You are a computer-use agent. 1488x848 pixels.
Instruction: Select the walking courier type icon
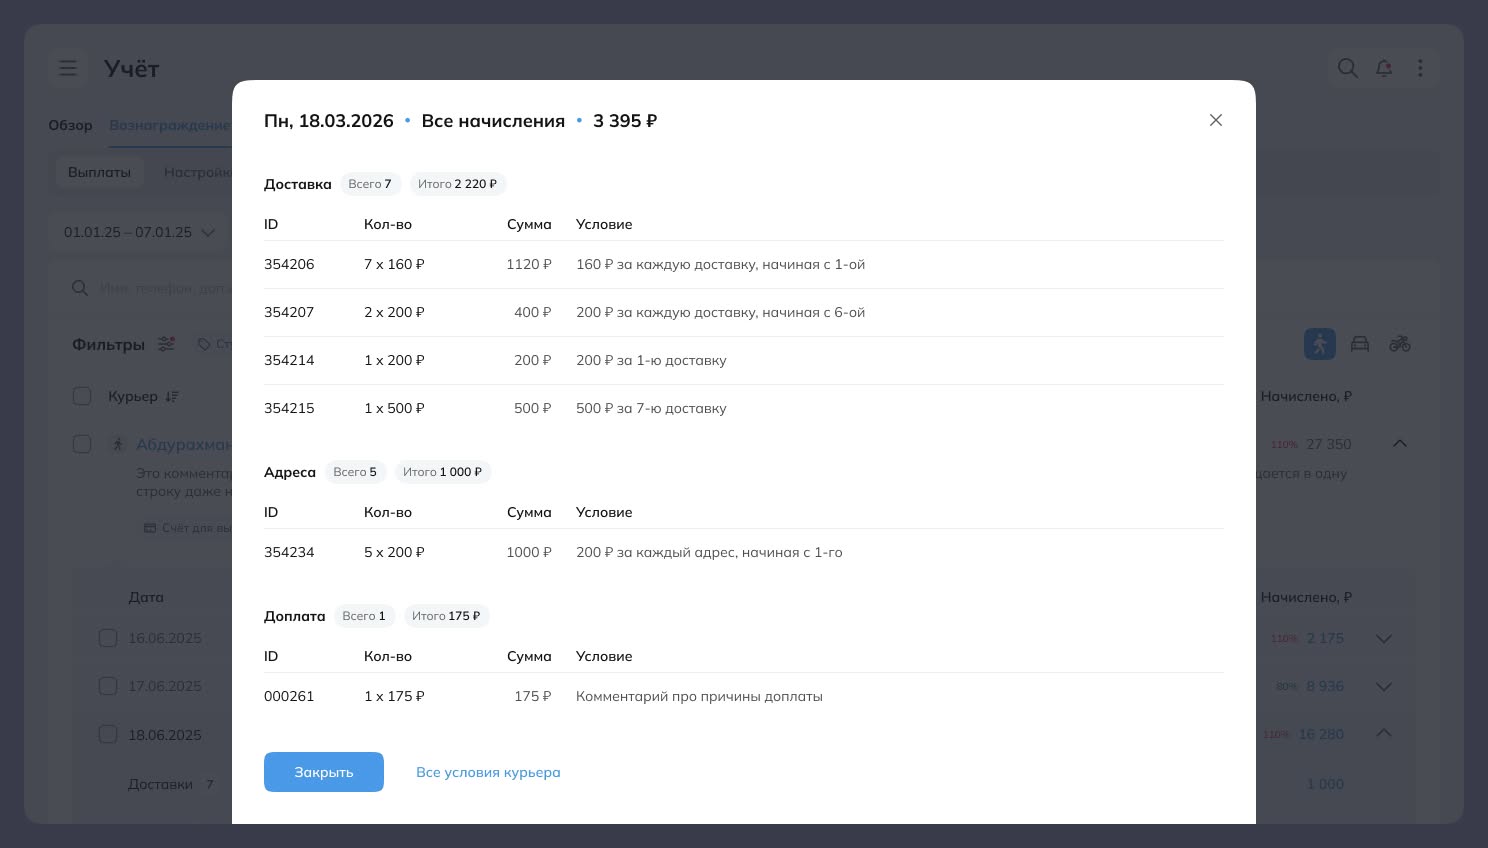[1320, 344]
